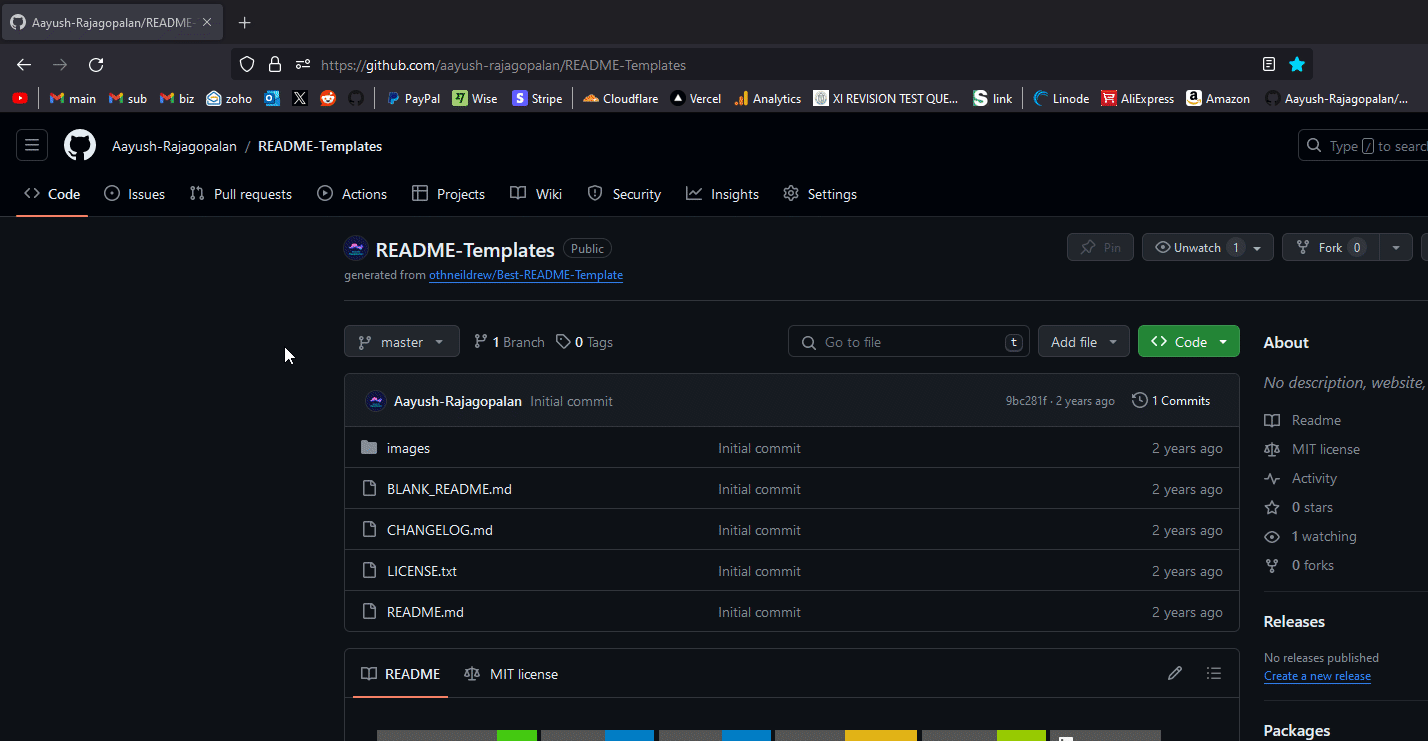
Task: Click the browser URL address bar
Action: [x=771, y=65]
